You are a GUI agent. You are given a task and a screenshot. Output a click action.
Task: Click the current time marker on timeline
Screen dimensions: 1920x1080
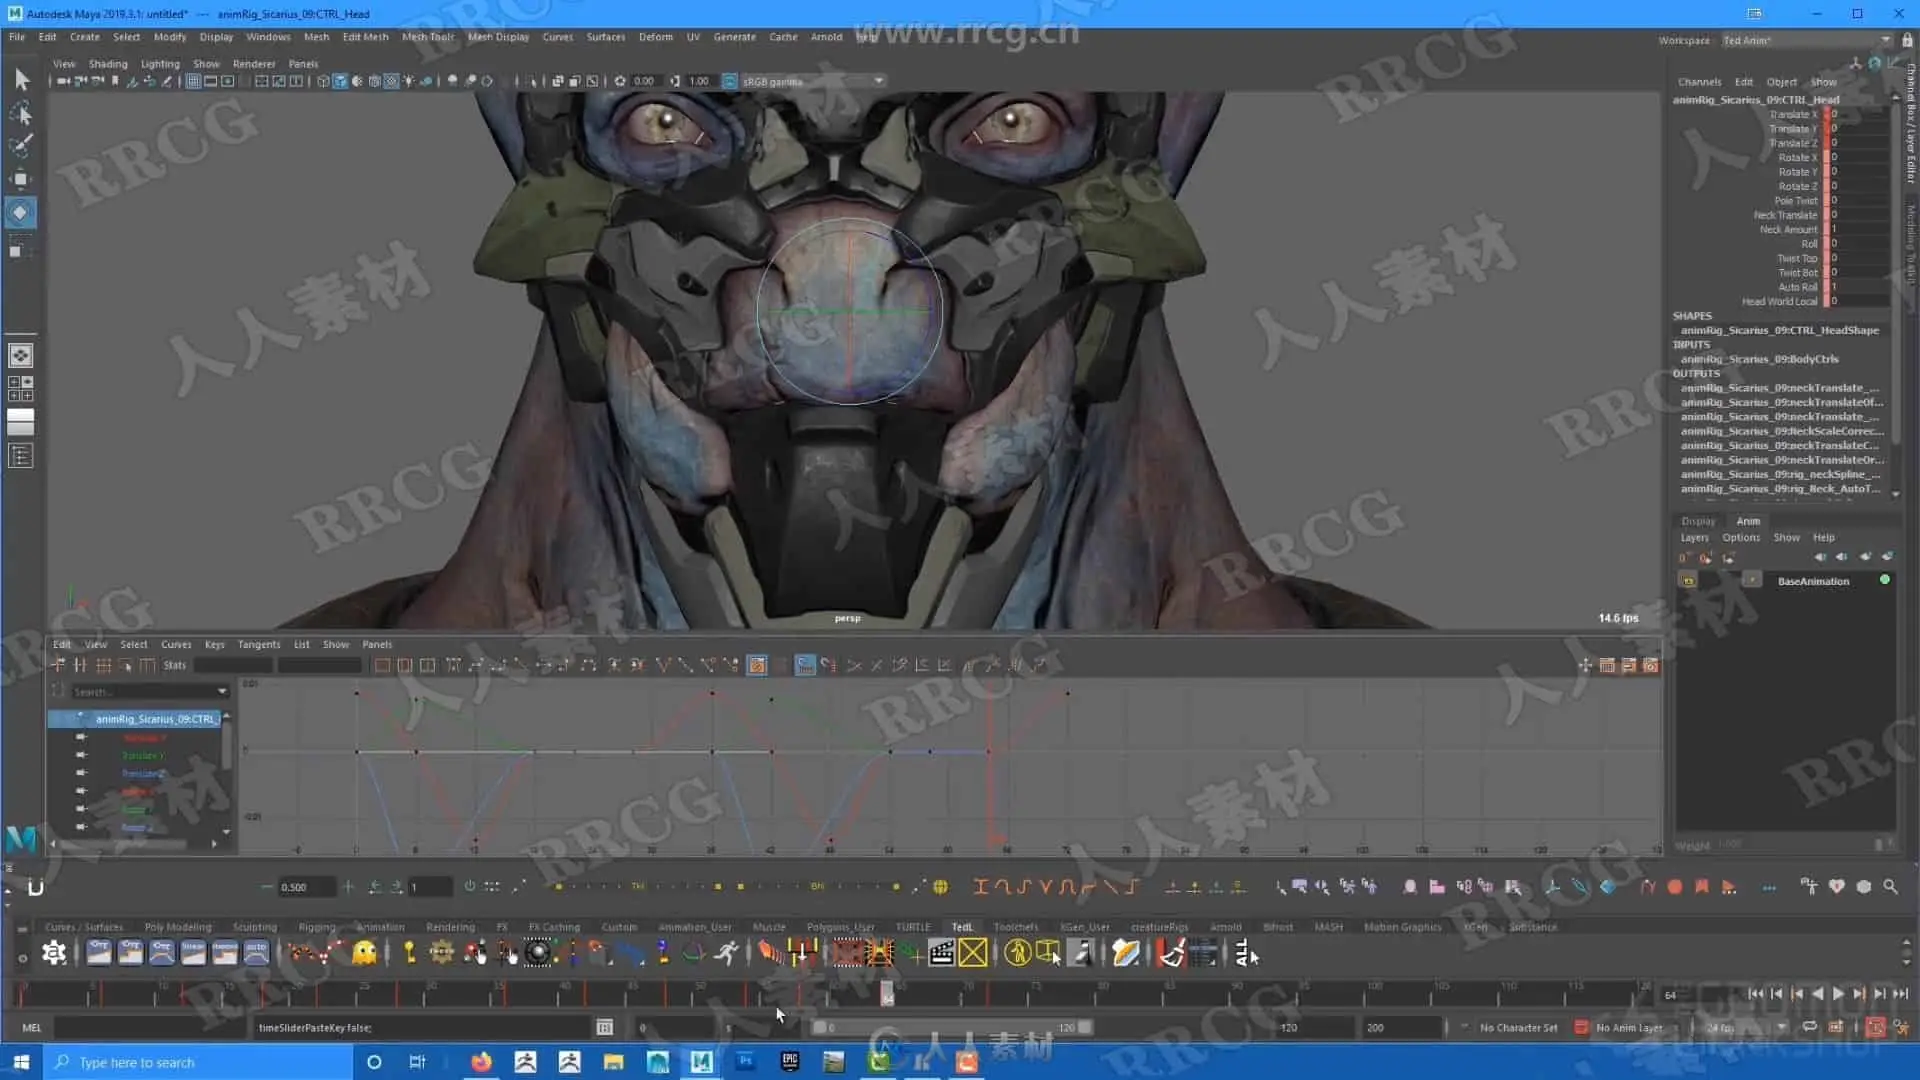[887, 993]
